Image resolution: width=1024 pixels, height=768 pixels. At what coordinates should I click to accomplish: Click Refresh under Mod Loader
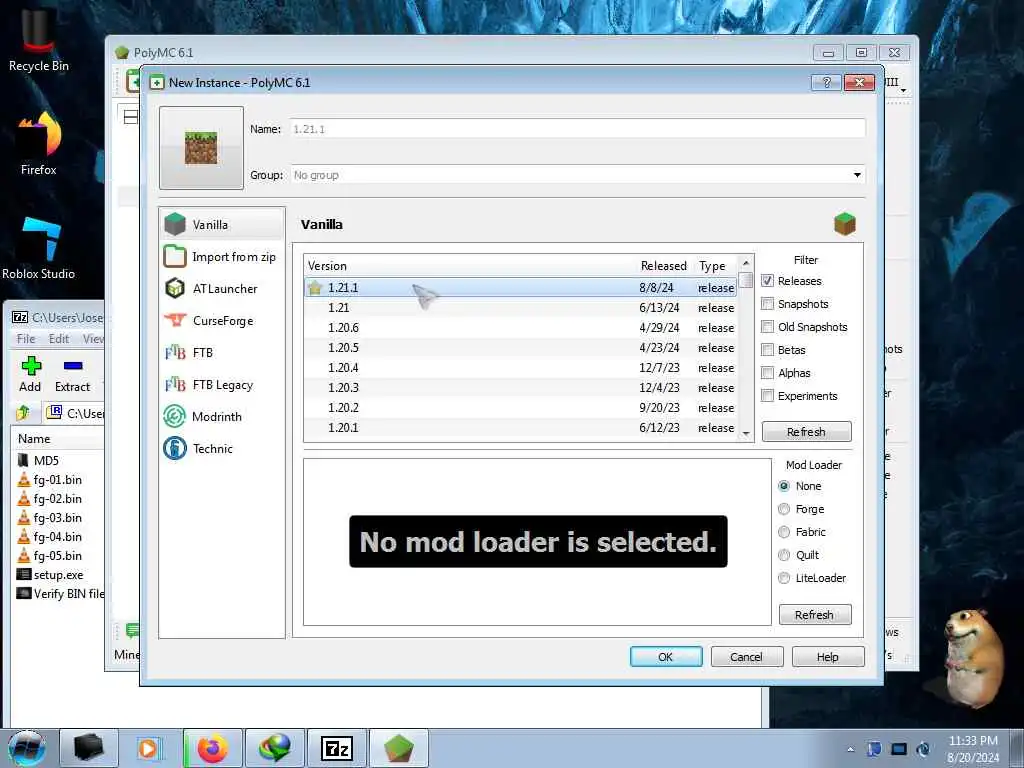814,615
